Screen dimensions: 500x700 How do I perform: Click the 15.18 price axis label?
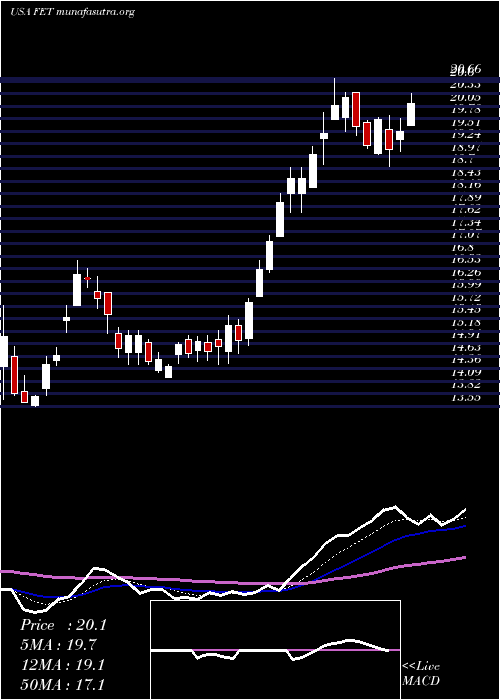[x=466, y=322]
